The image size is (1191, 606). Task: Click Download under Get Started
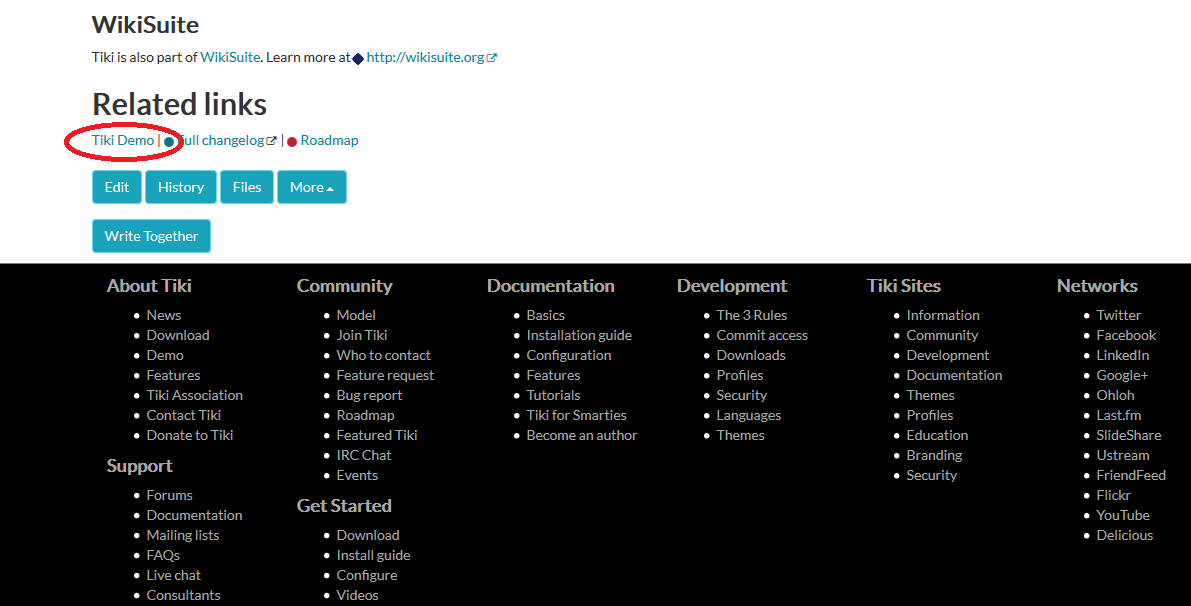click(x=368, y=535)
